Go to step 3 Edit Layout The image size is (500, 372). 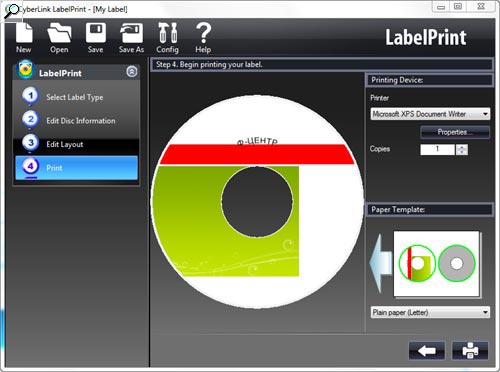point(76,144)
